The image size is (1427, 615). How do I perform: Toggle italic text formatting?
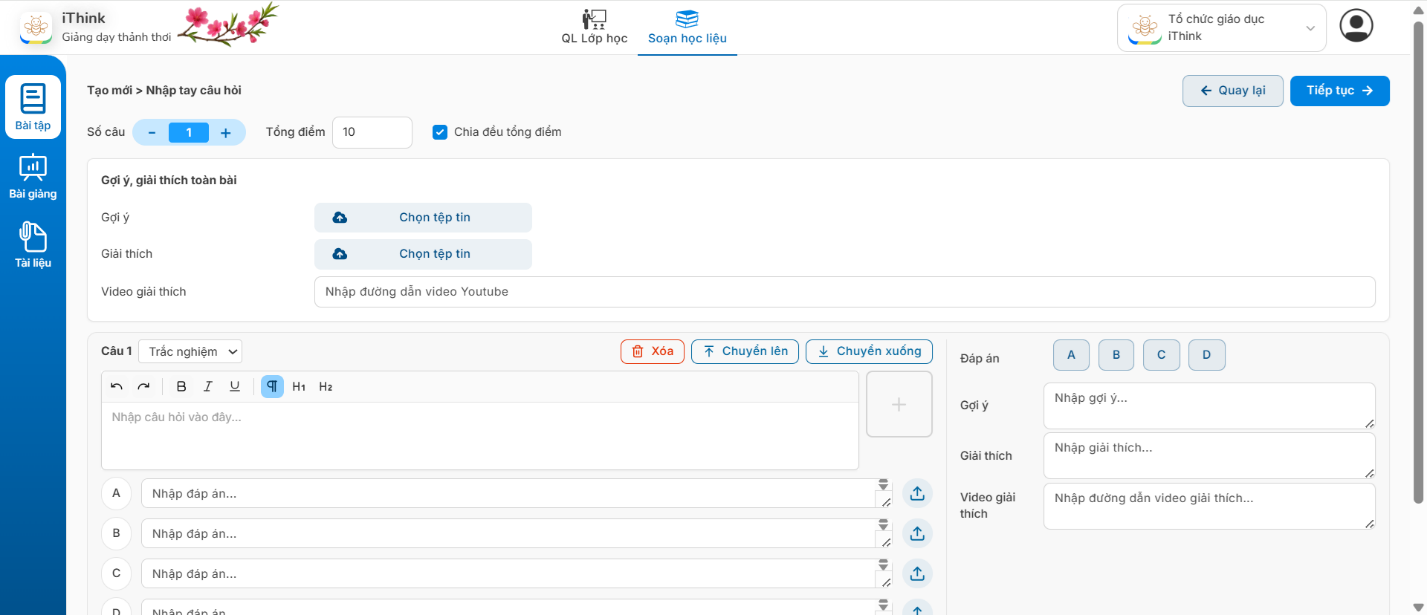[208, 387]
